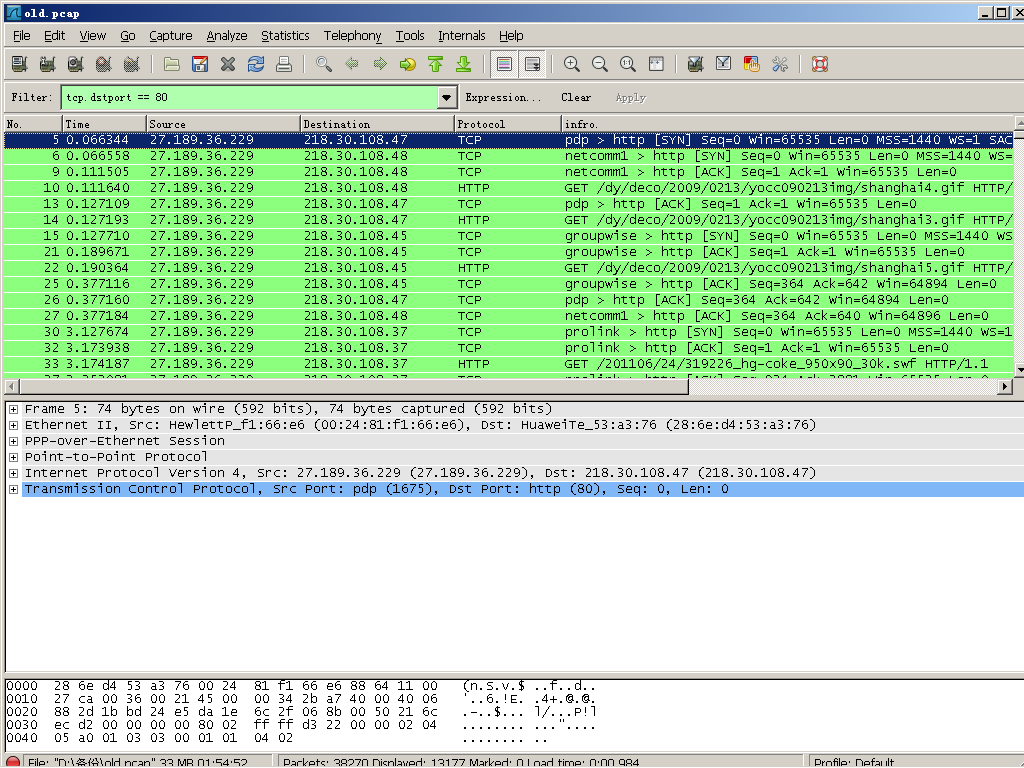The image size is (1024, 768).
Task: Go to specified packet number icon
Action: point(408,64)
